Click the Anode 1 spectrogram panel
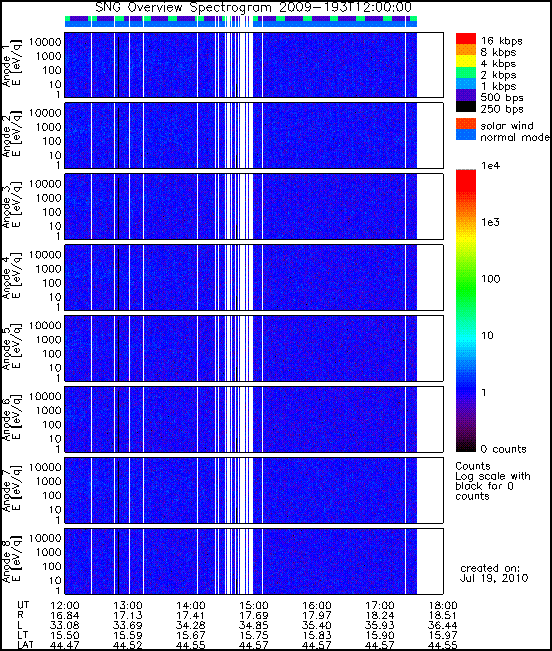552x651 pixels. click(x=254, y=65)
